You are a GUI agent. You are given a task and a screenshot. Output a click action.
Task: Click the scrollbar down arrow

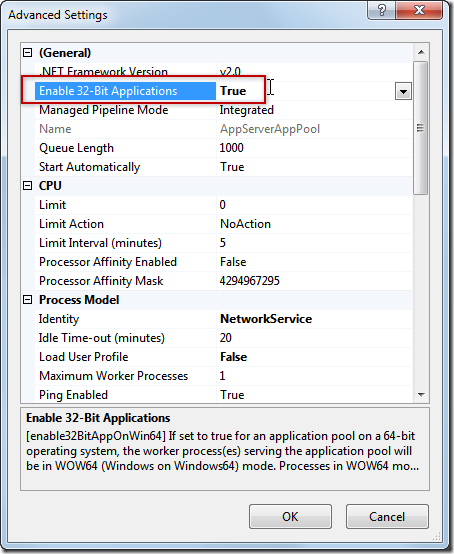[x=421, y=394]
